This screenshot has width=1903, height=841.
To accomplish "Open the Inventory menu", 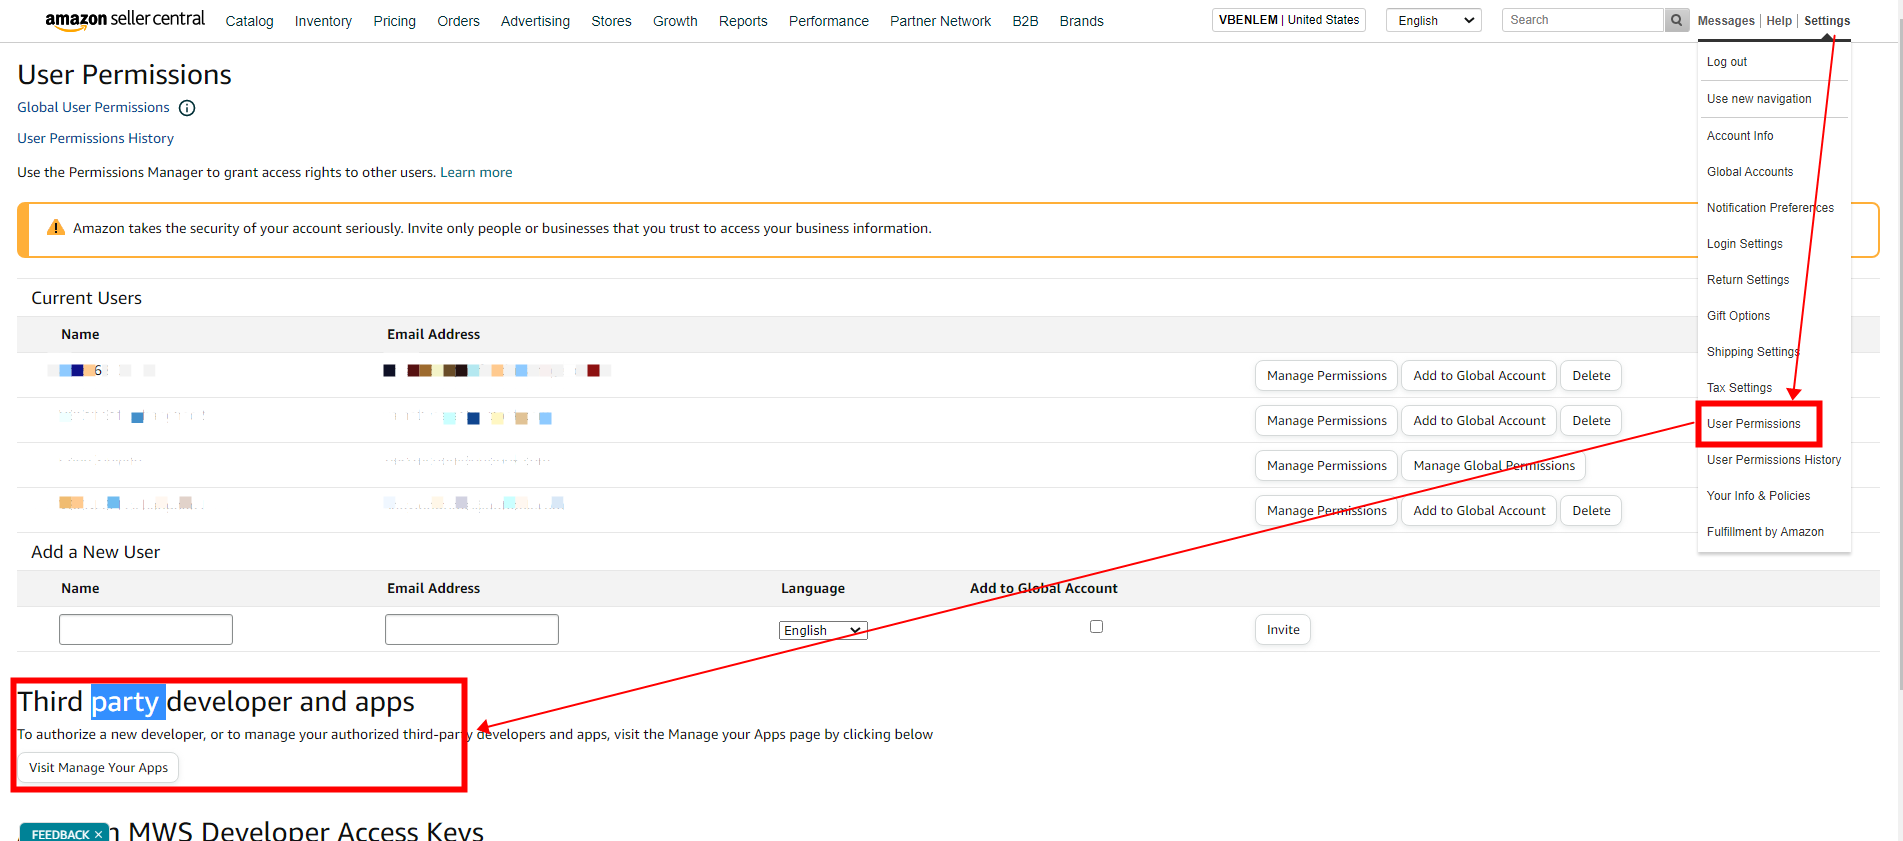I will click(x=323, y=21).
